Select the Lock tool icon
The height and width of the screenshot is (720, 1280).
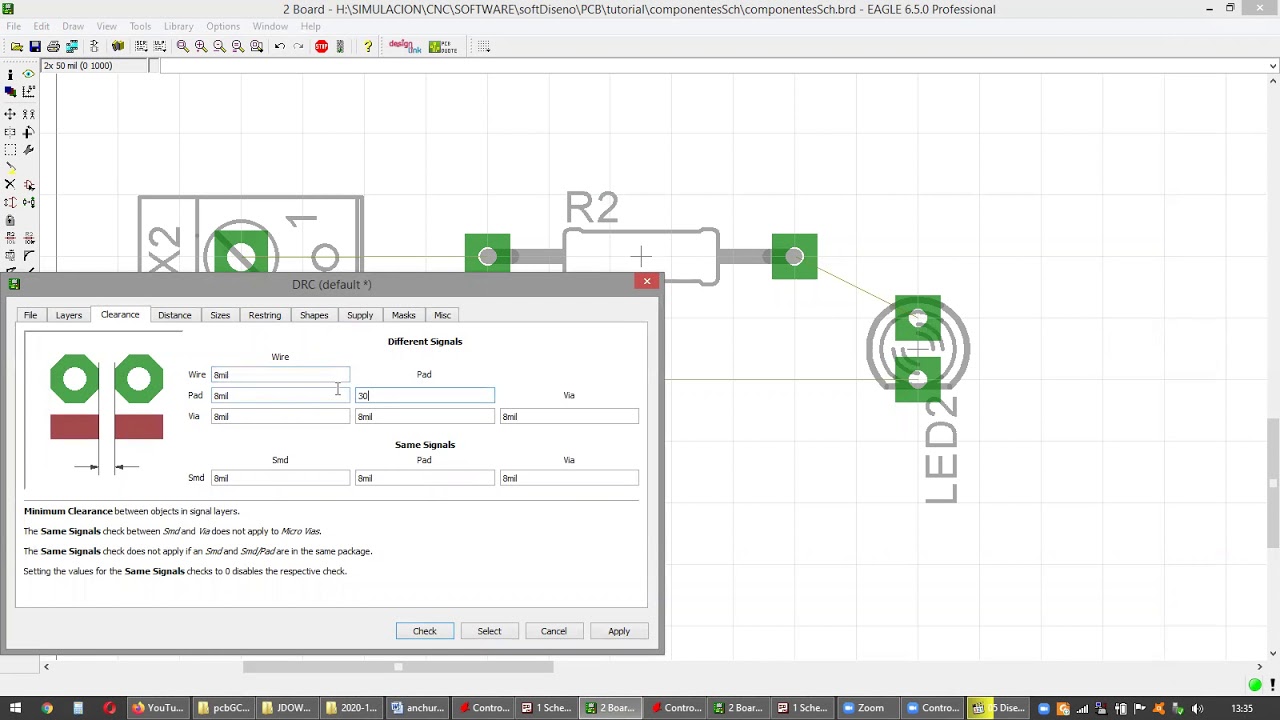tap(10, 220)
